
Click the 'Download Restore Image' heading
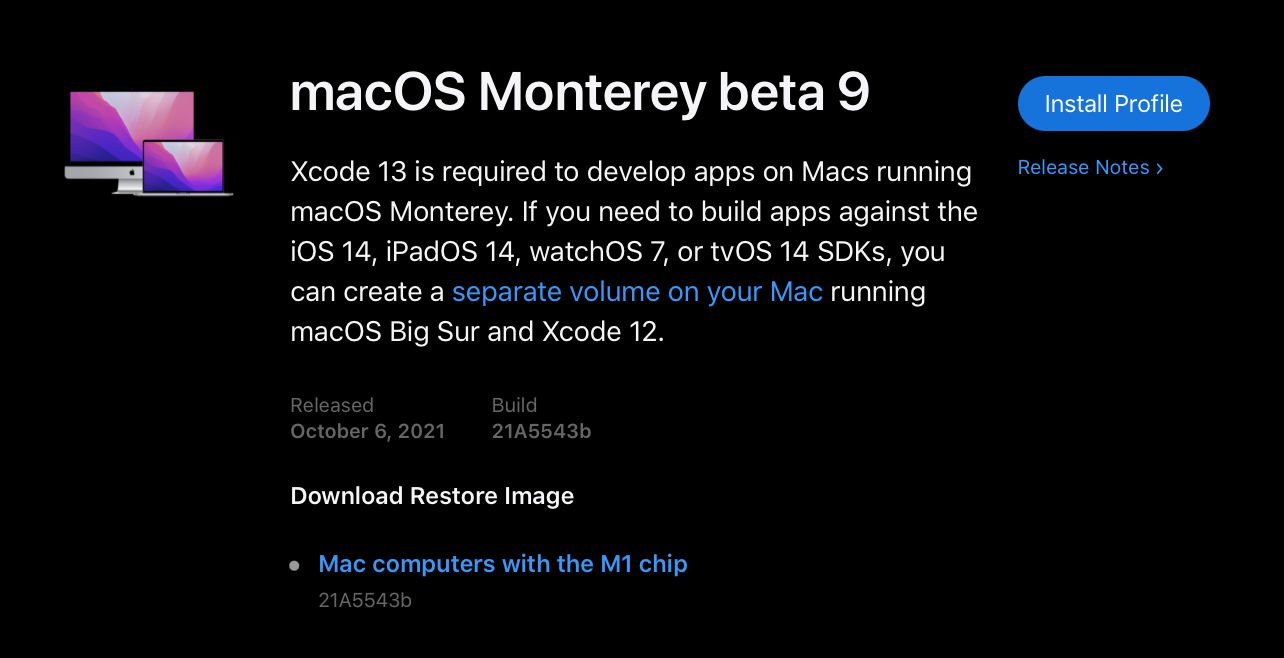(432, 496)
